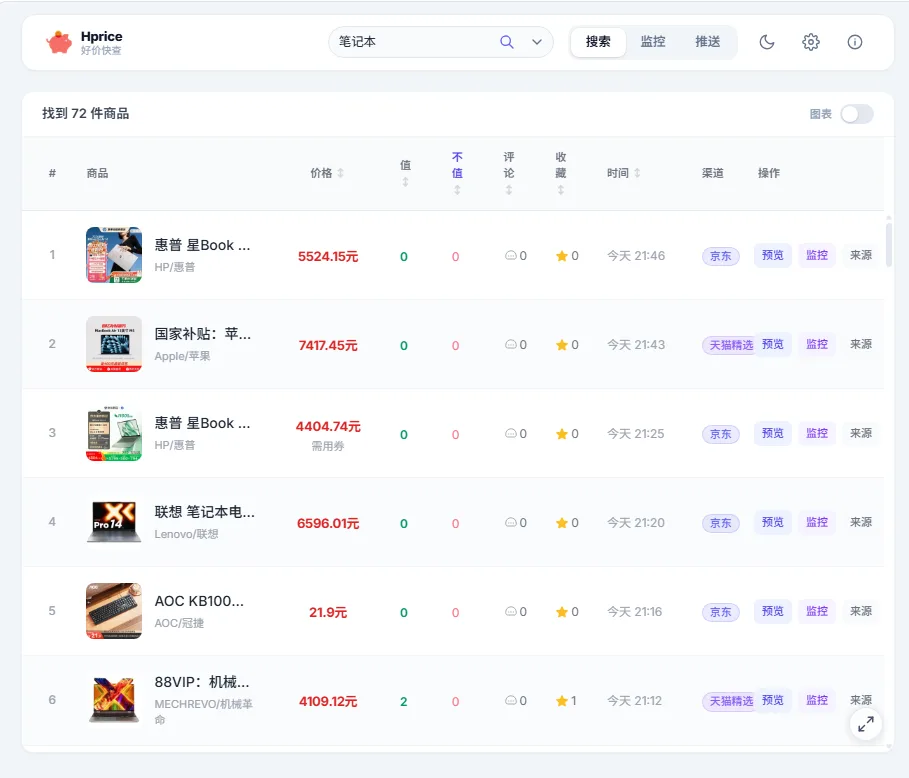Sort by 值 column arrows
The width and height of the screenshot is (909, 778).
click(x=405, y=182)
